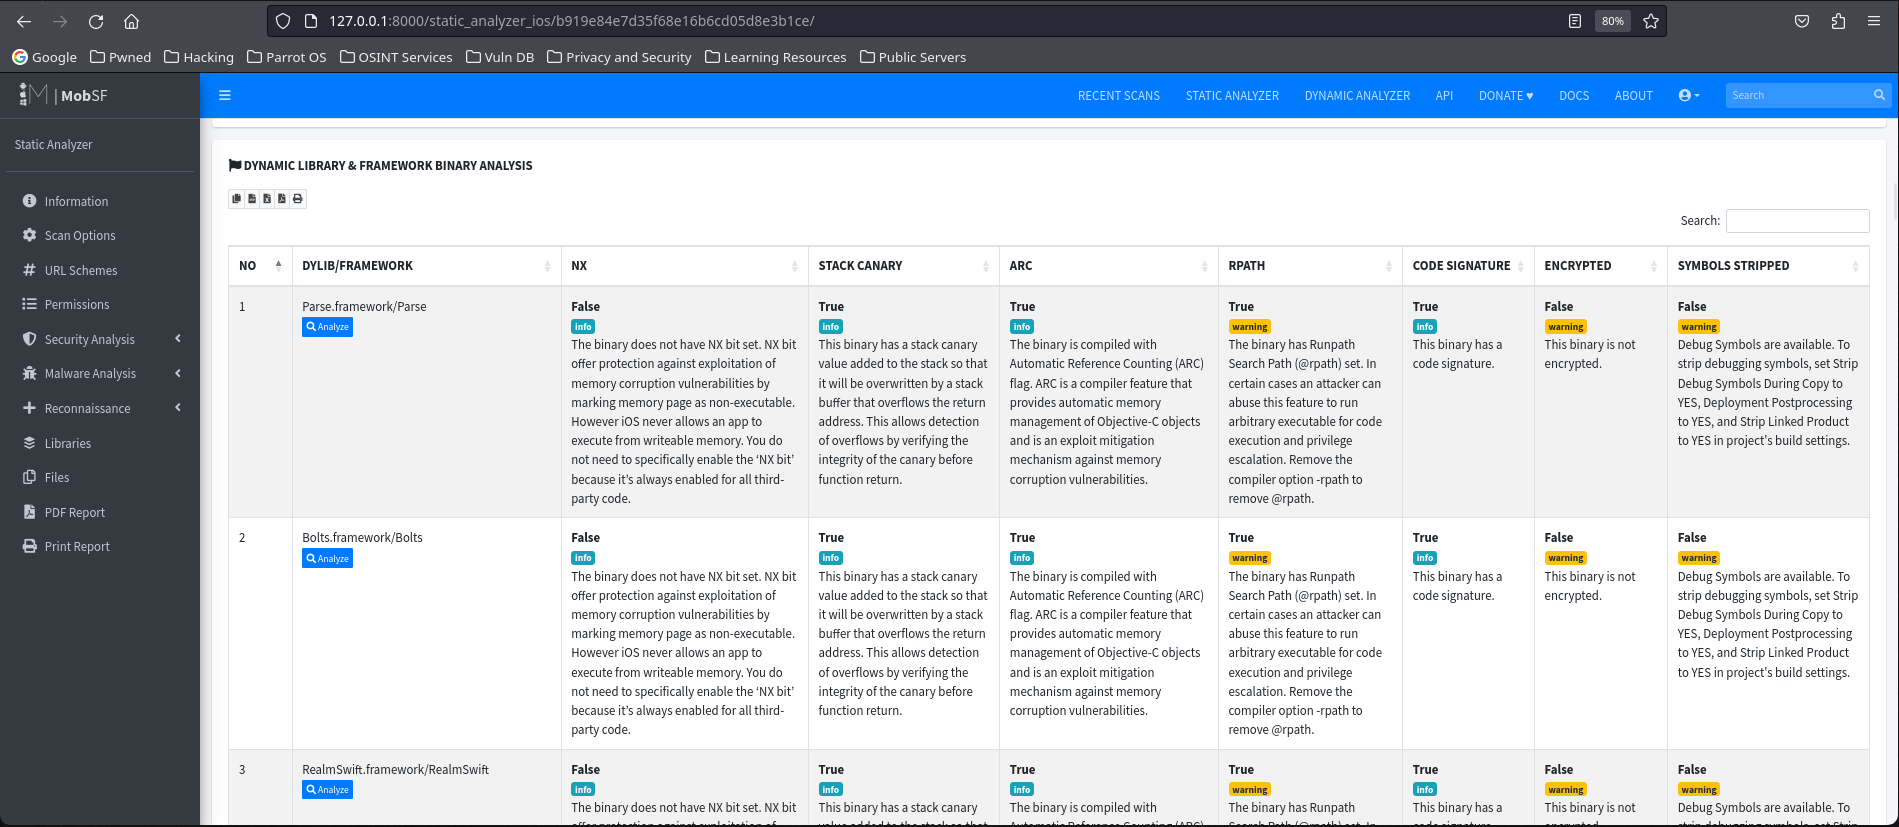Focus the table Search field
This screenshot has width=1899, height=827.
(x=1797, y=221)
